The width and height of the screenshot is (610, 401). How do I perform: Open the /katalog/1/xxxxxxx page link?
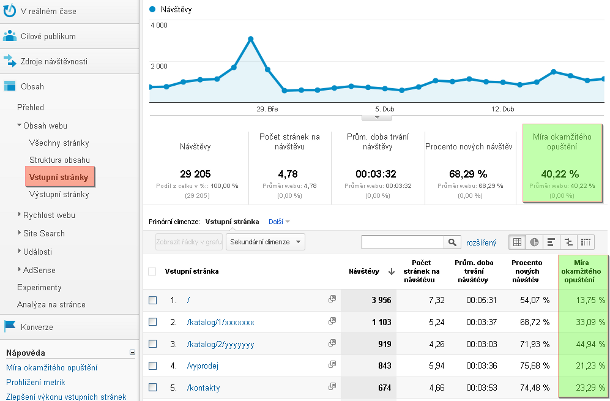220,322
